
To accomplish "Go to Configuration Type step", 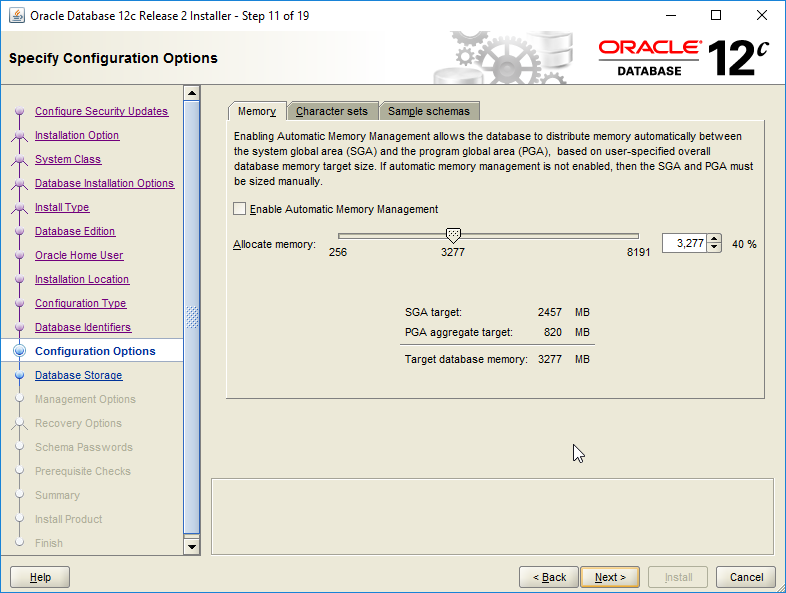I will point(80,304).
